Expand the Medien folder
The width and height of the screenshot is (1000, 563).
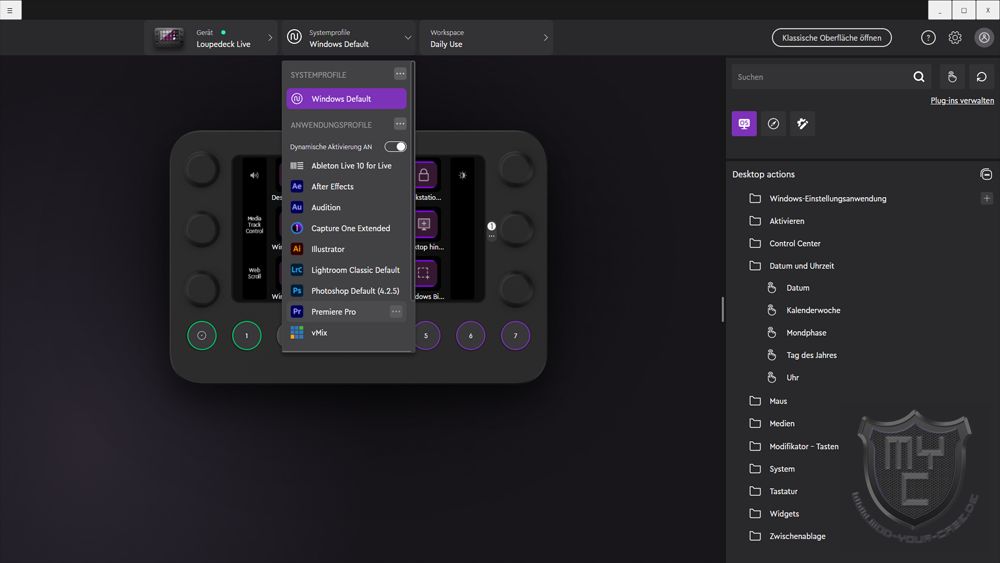pyautogui.click(x=772, y=423)
